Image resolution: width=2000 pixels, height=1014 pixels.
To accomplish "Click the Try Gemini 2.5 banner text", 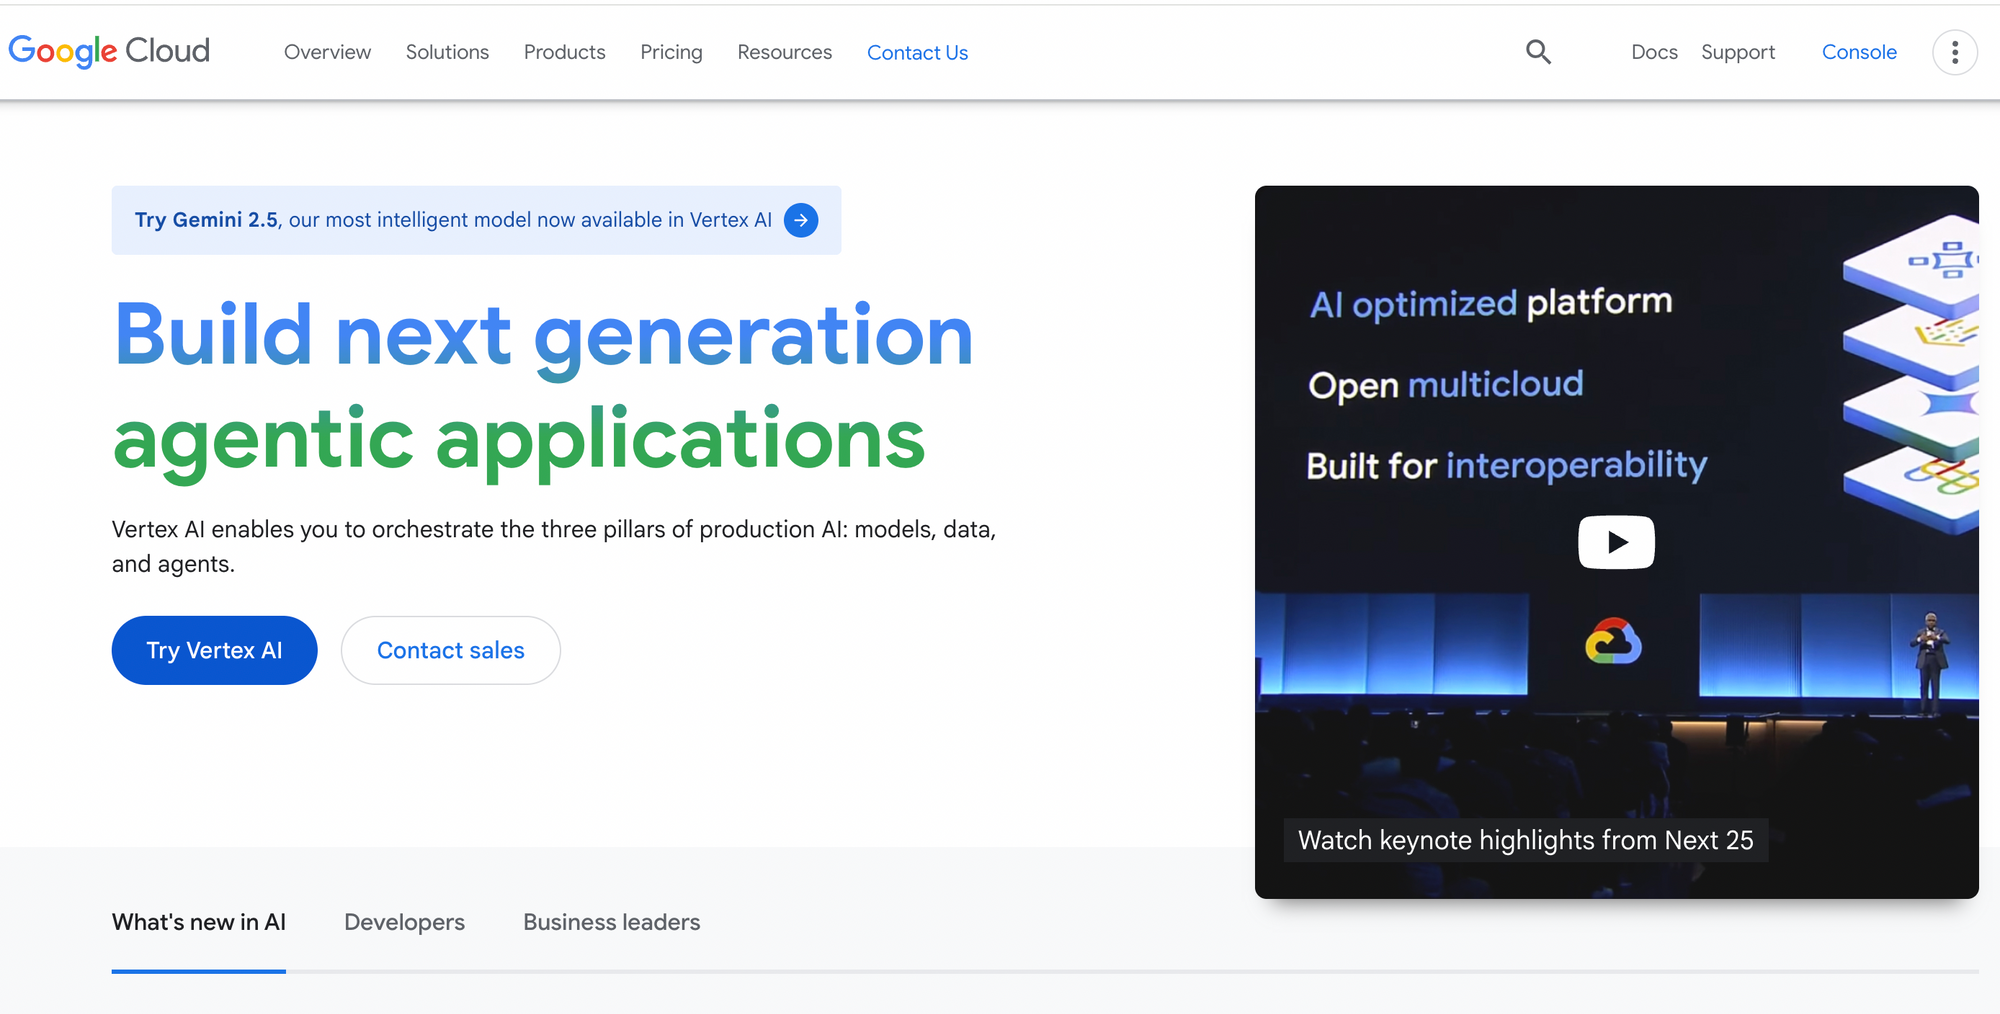I will pos(453,220).
